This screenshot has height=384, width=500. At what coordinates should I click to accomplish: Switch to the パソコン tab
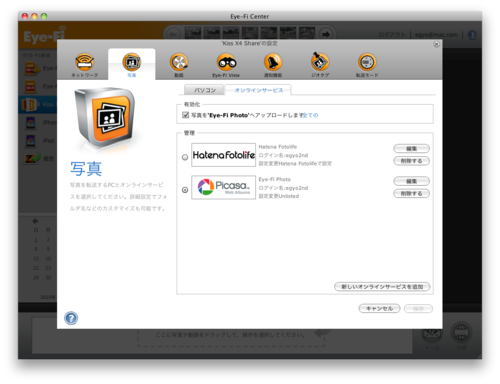click(205, 90)
